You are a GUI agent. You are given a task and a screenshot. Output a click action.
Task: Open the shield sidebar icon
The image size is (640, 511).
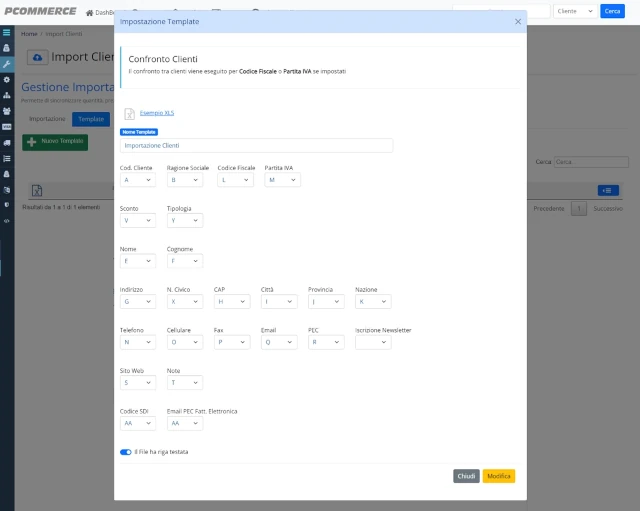7,204
